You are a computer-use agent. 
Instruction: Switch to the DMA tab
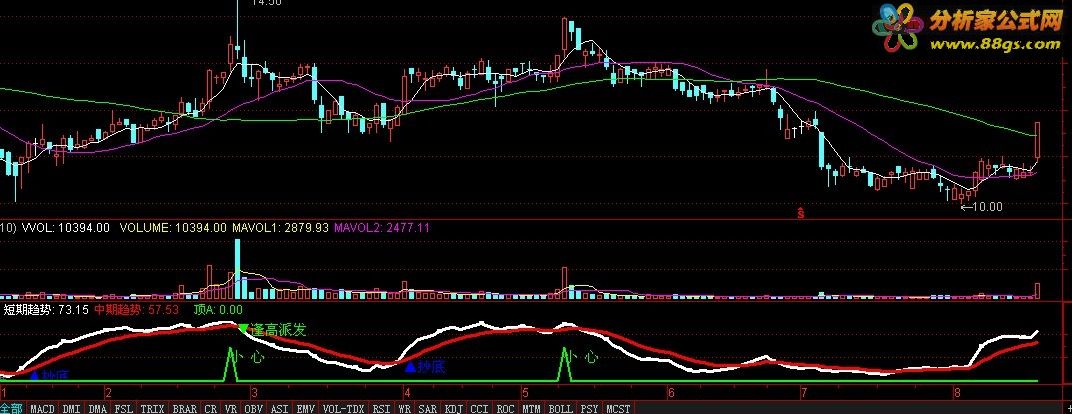point(98,409)
